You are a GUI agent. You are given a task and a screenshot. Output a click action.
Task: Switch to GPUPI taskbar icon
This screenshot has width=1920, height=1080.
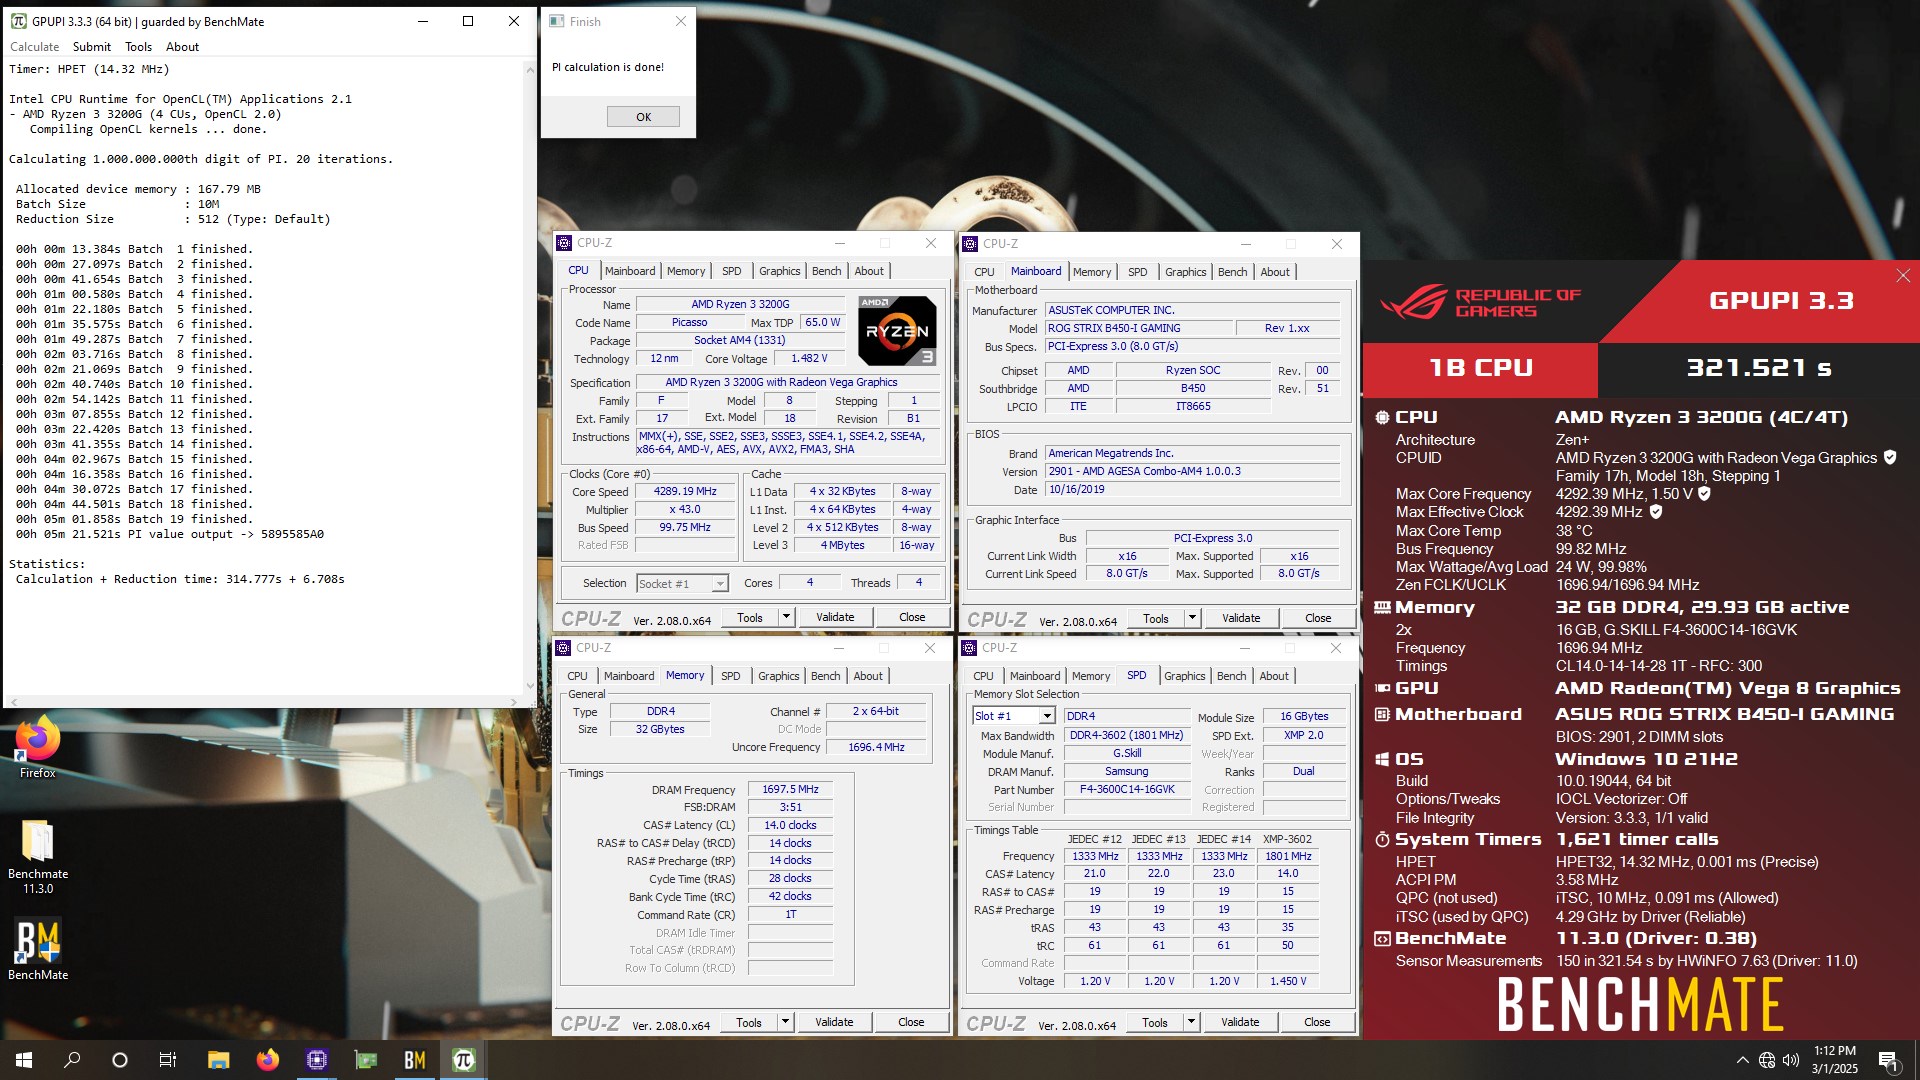pos(464,1060)
